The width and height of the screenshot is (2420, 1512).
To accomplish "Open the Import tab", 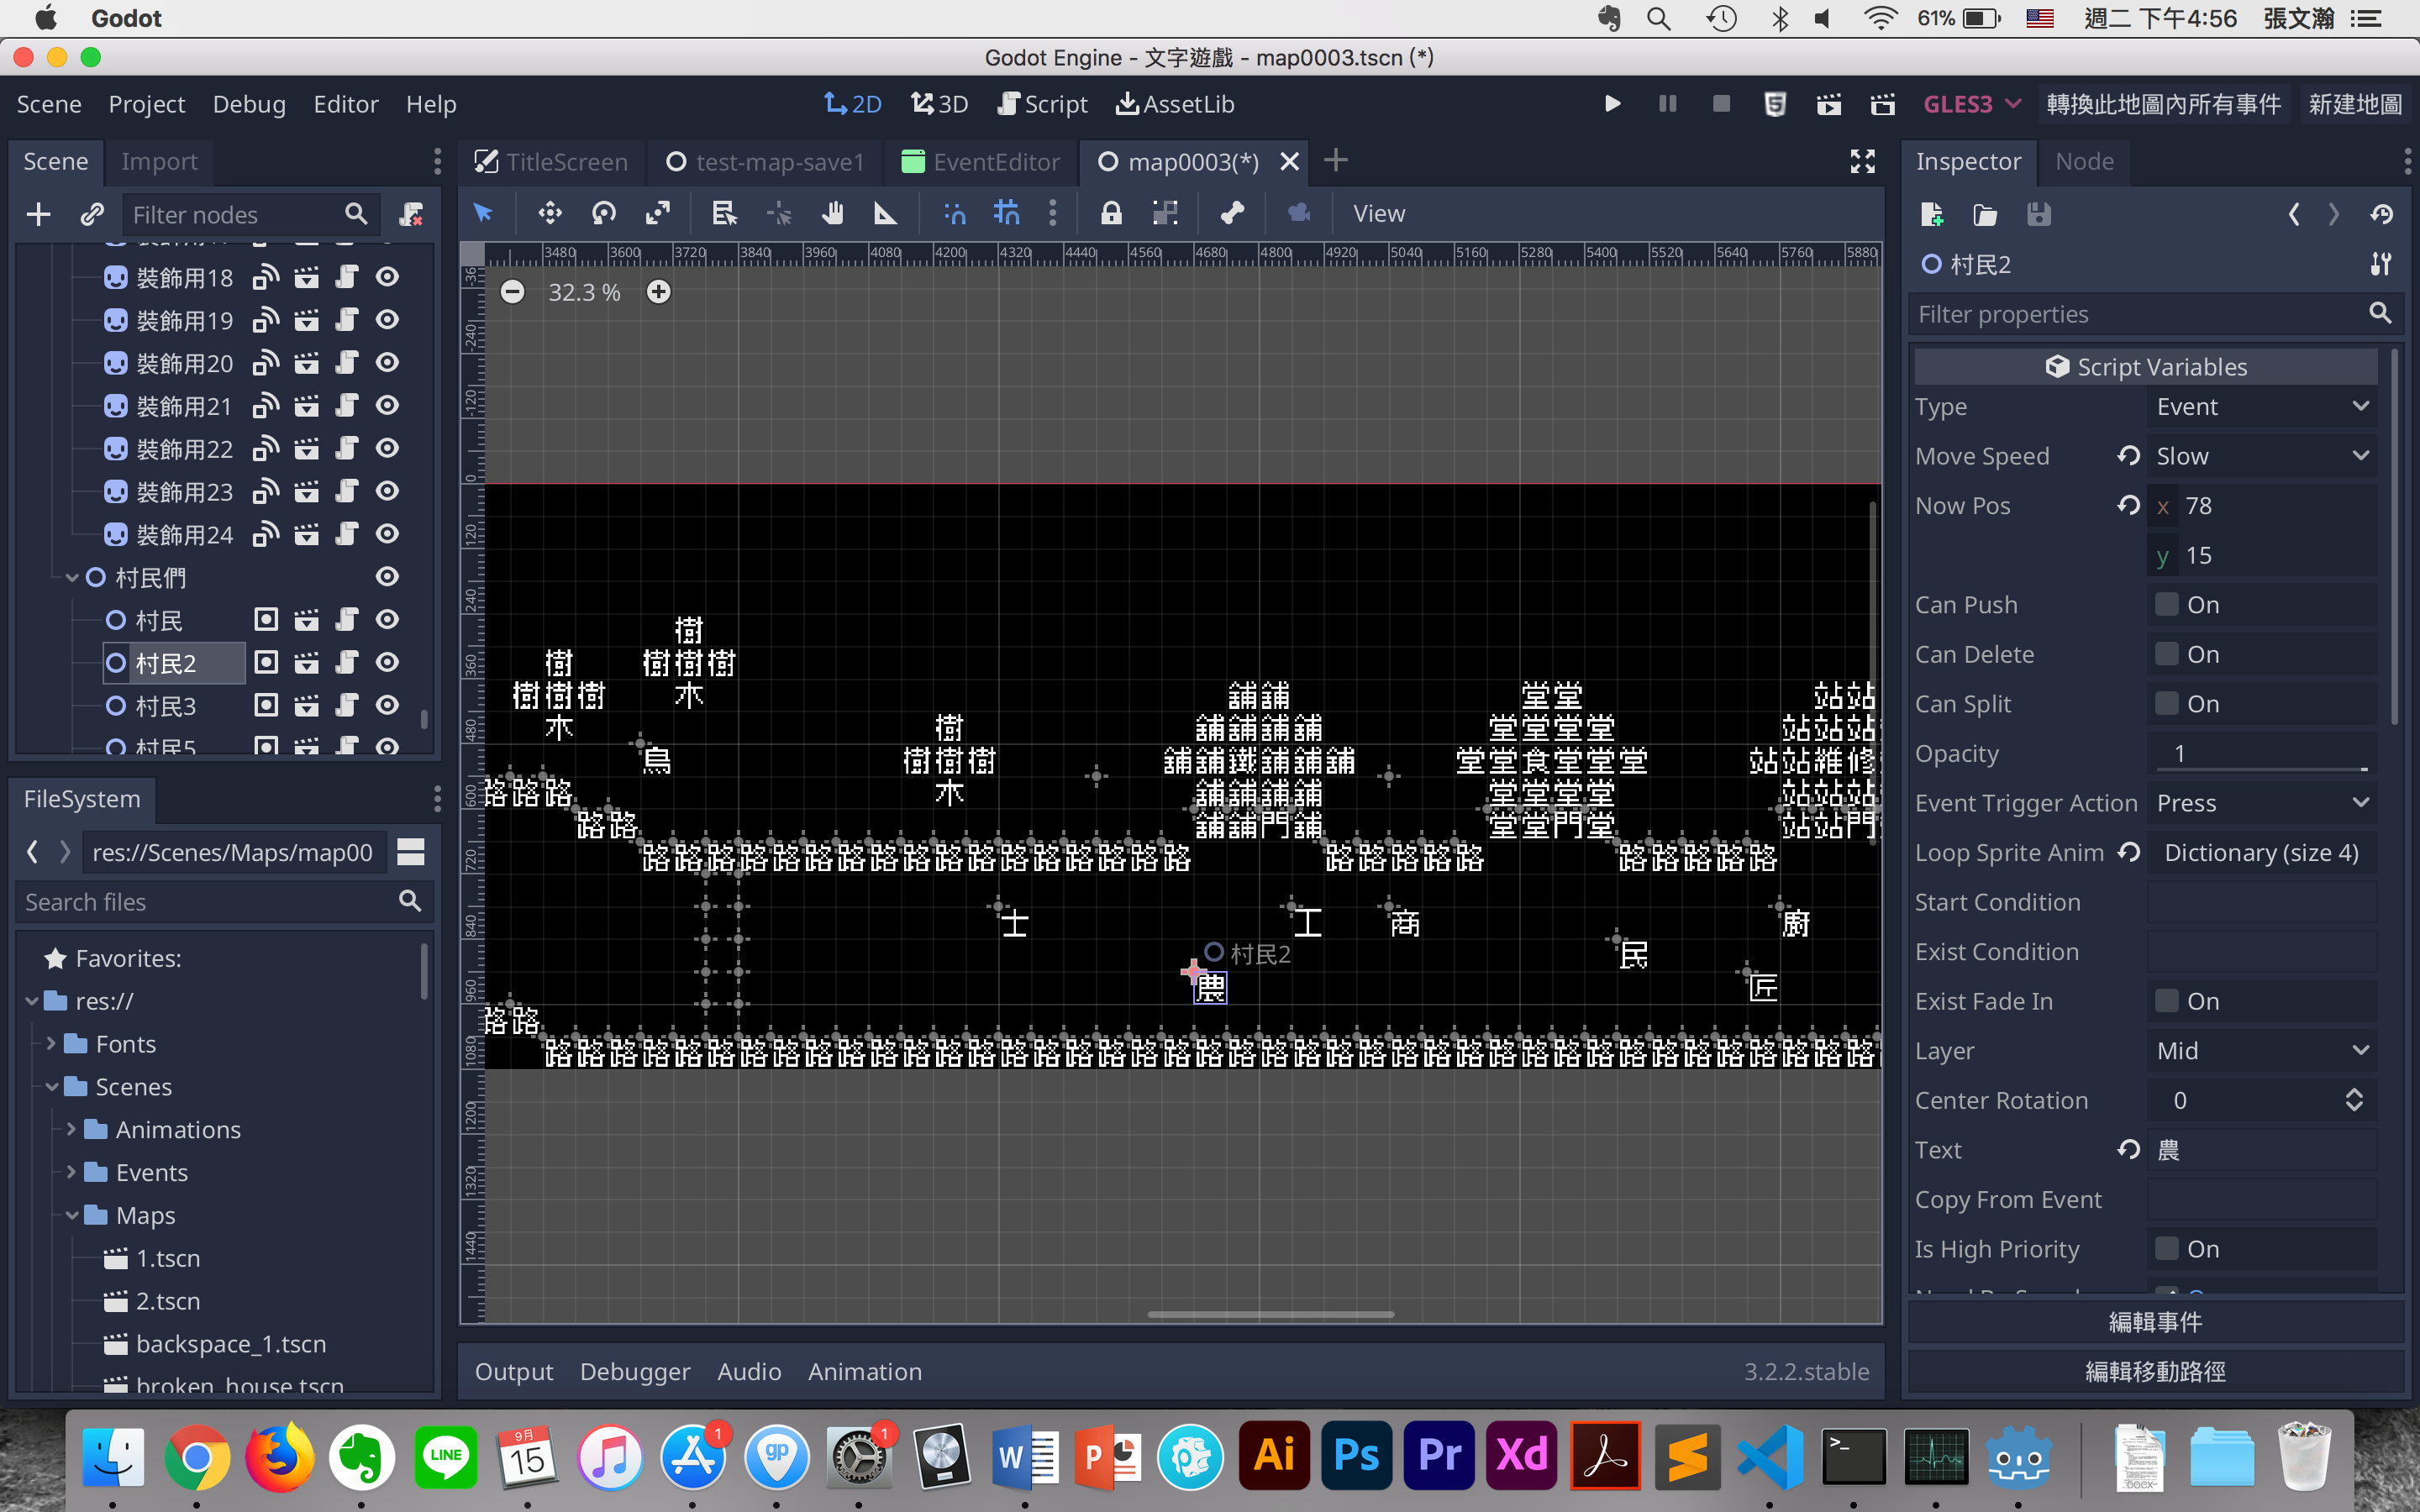I will (159, 161).
